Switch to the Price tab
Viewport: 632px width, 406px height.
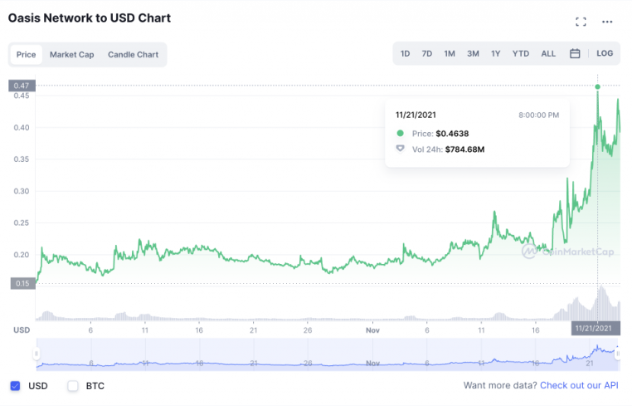click(x=26, y=54)
